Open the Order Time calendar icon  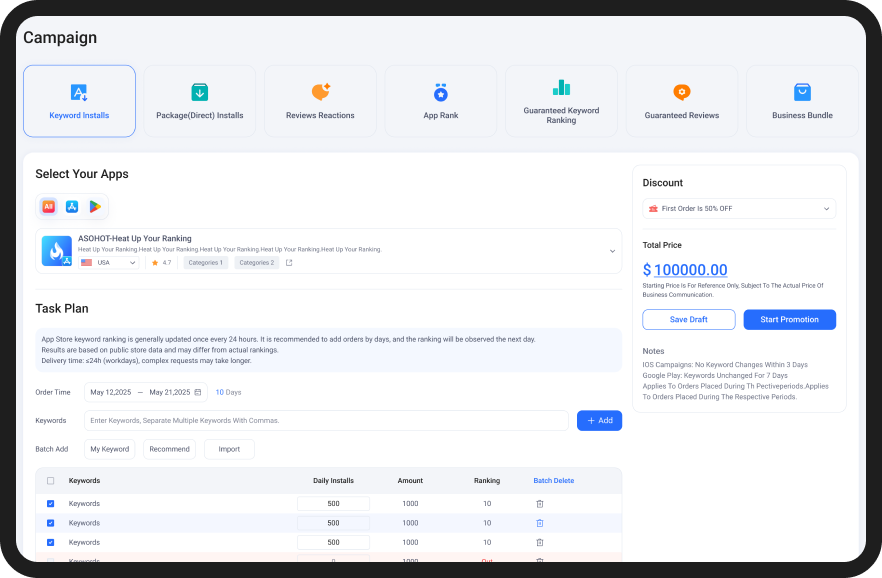coord(198,392)
